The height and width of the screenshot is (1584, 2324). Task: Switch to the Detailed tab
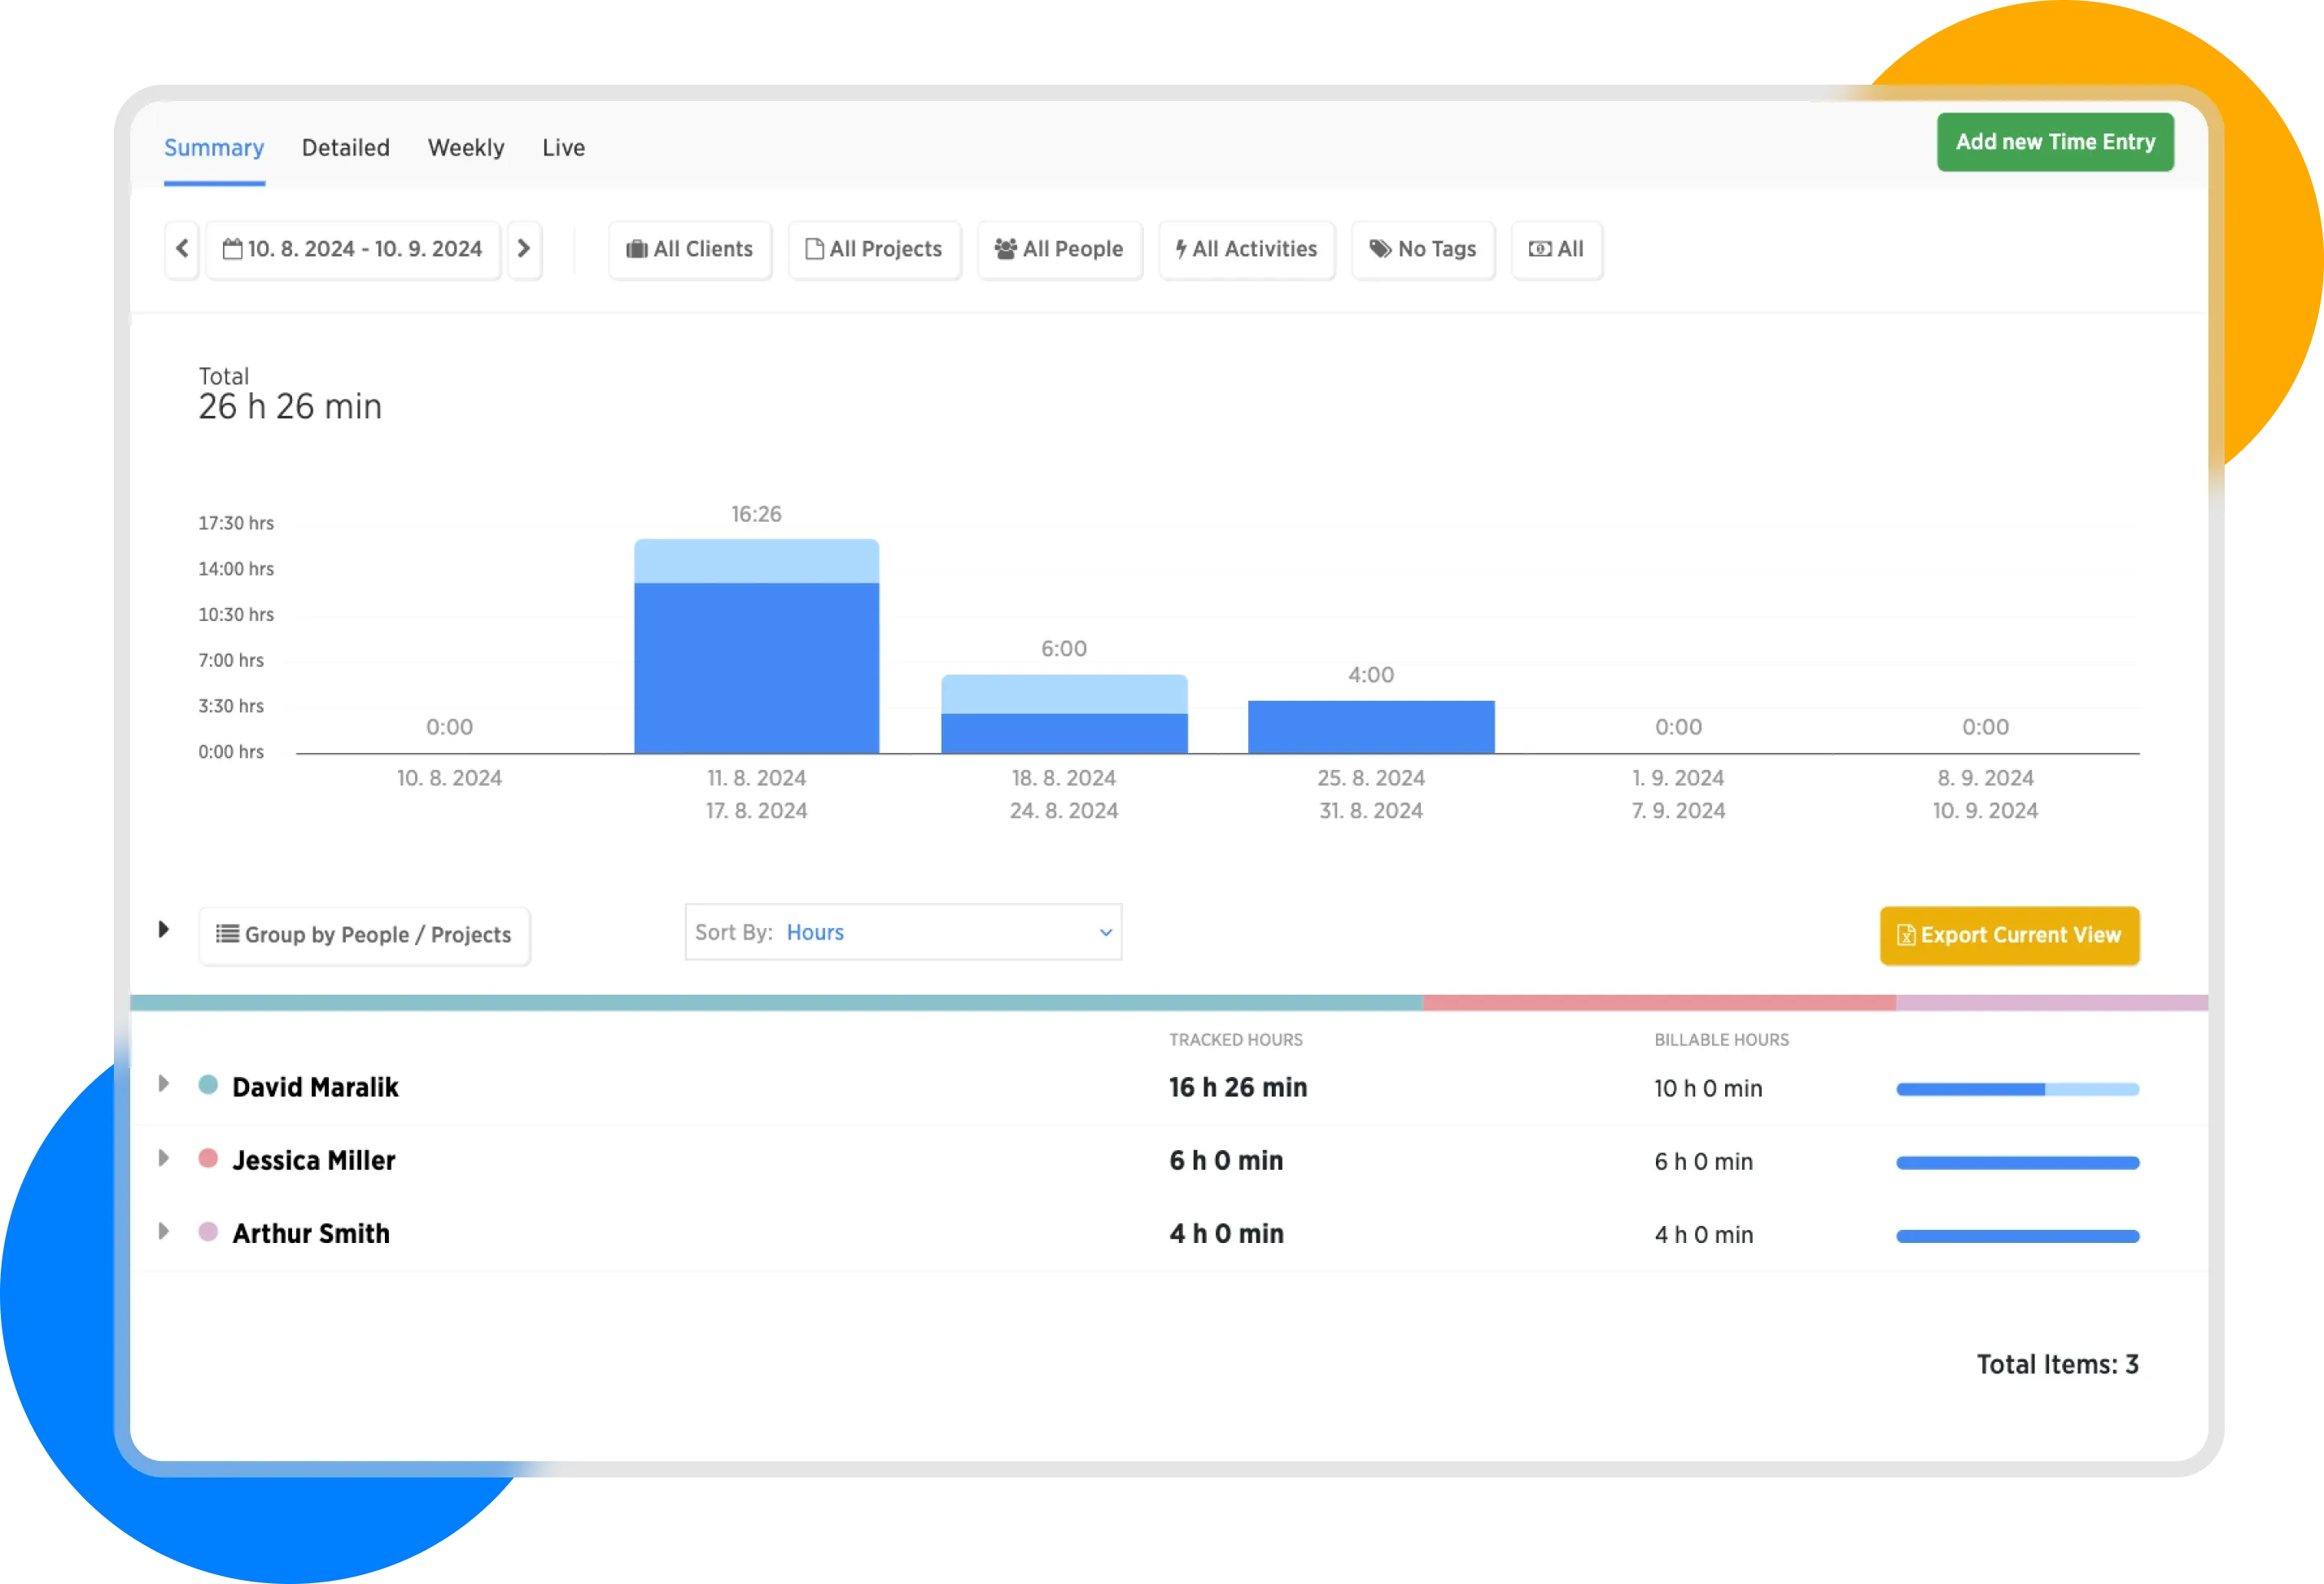[346, 148]
